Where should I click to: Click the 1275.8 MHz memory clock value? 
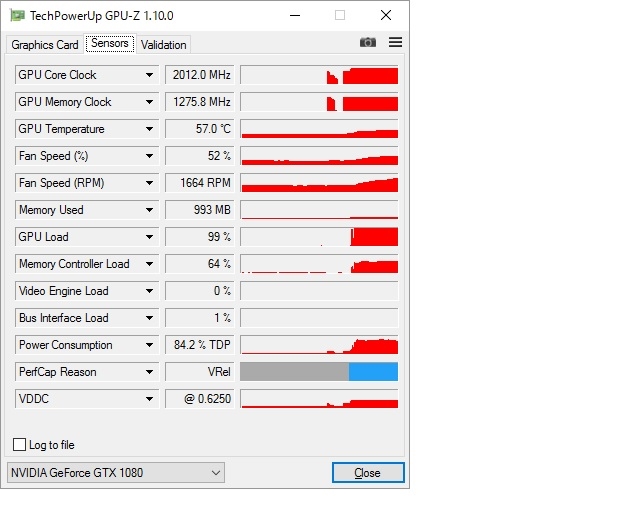tap(200, 102)
